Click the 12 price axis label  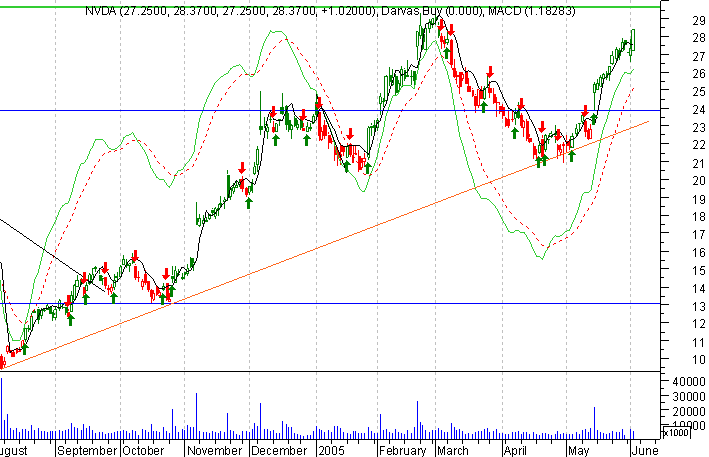(x=699, y=324)
